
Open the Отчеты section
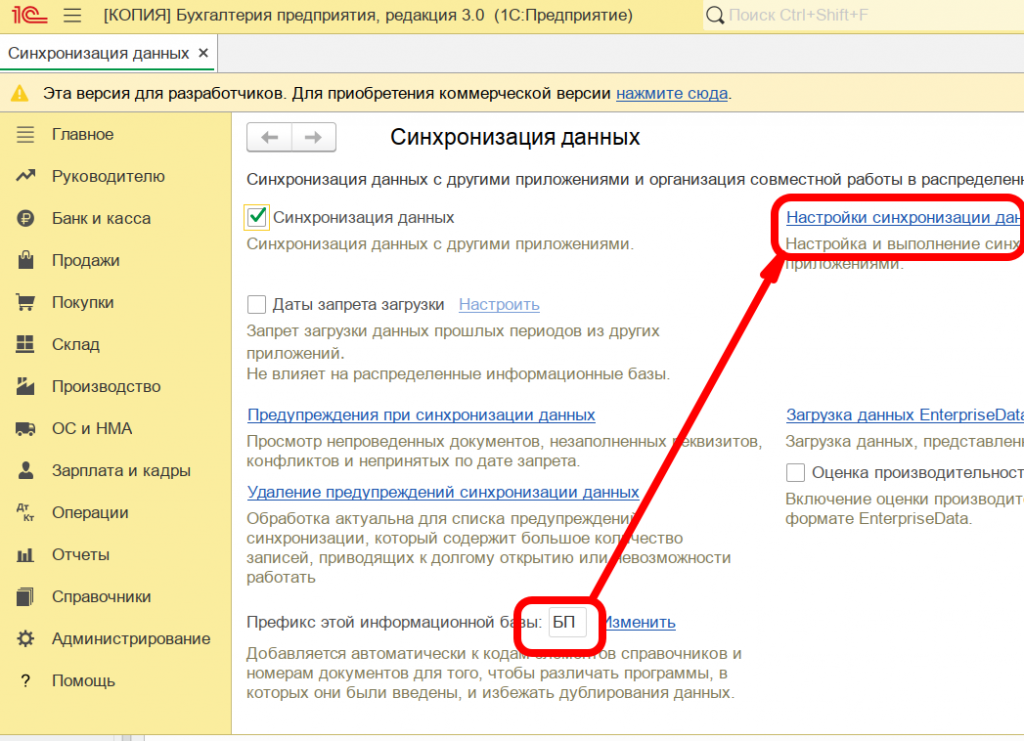(x=81, y=555)
